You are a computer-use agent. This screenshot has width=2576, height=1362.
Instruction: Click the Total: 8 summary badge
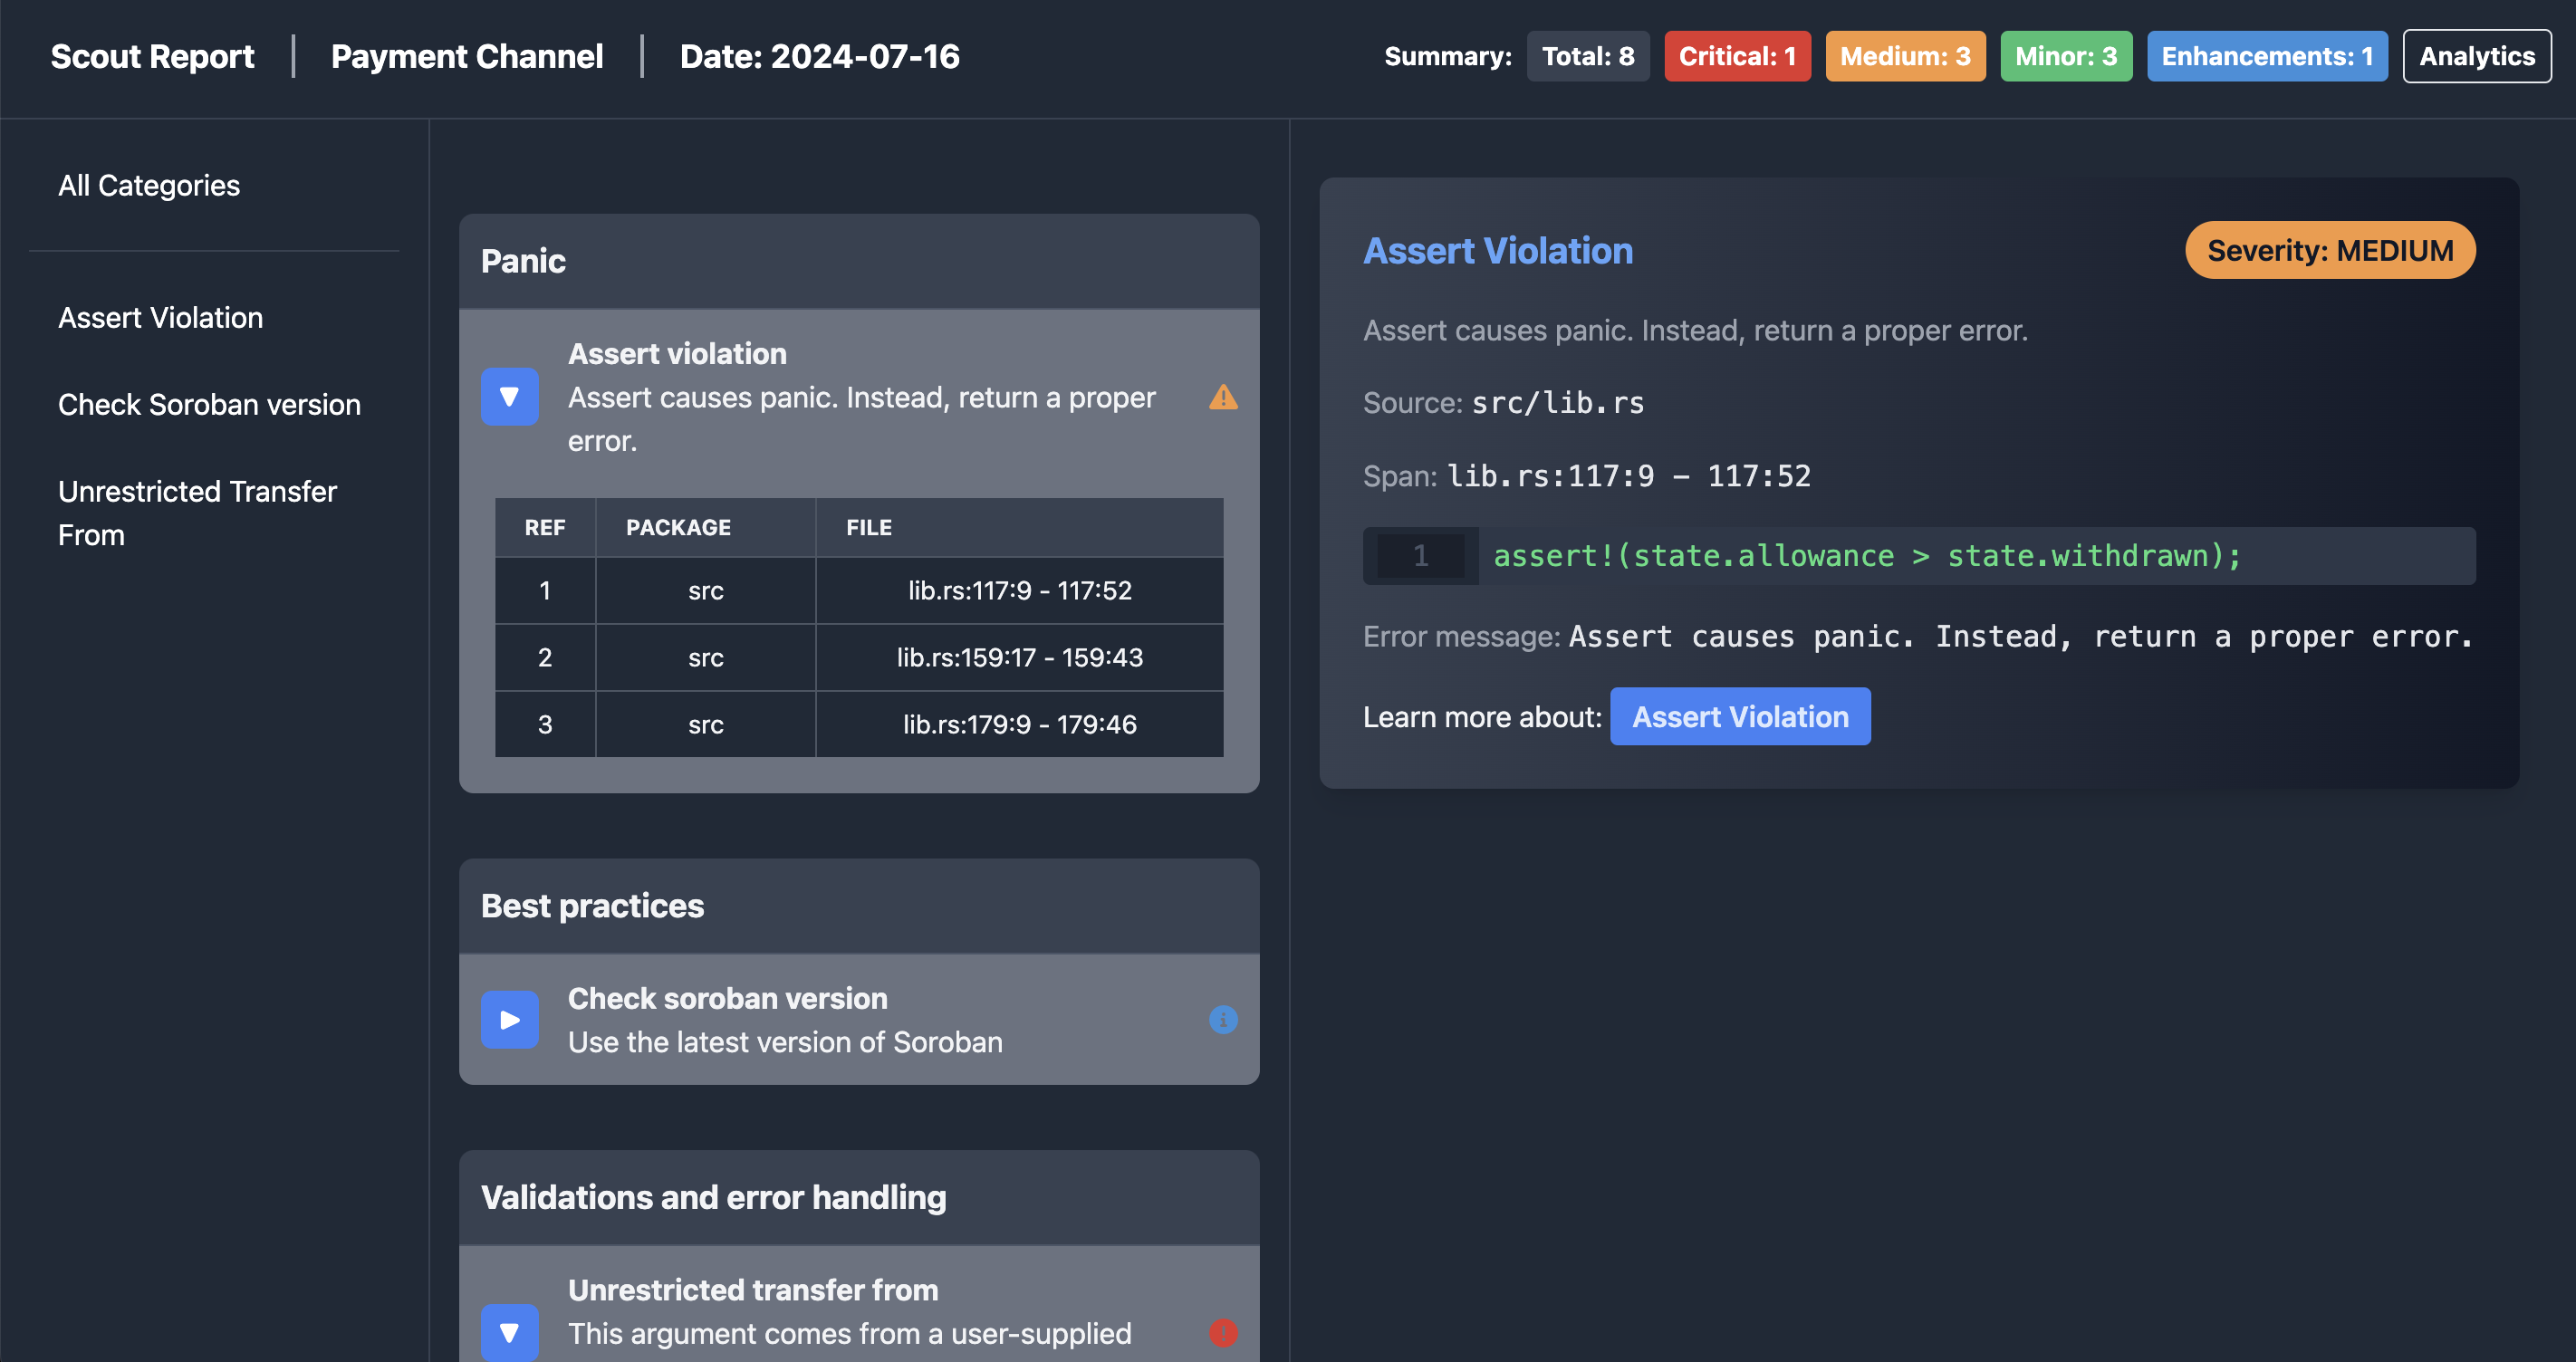pyautogui.click(x=1587, y=56)
